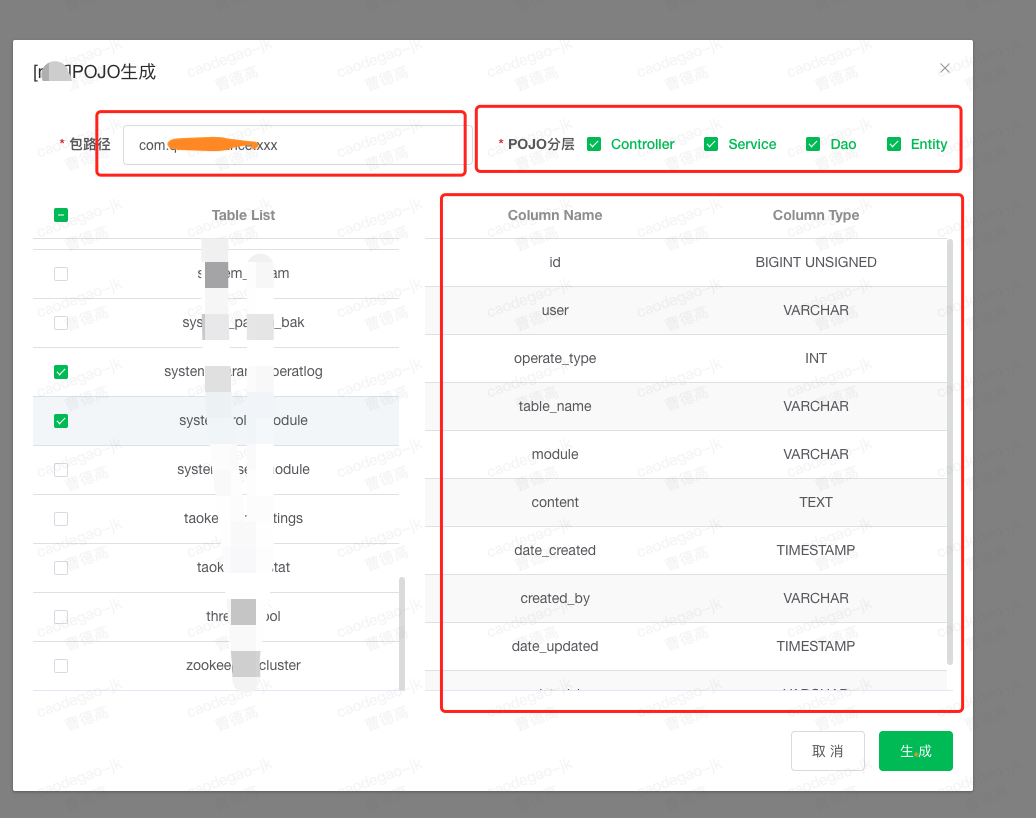The width and height of the screenshot is (1036, 818).
Task: Click the BIGINT UNSIGNED type cell
Action: pyautogui.click(x=815, y=262)
